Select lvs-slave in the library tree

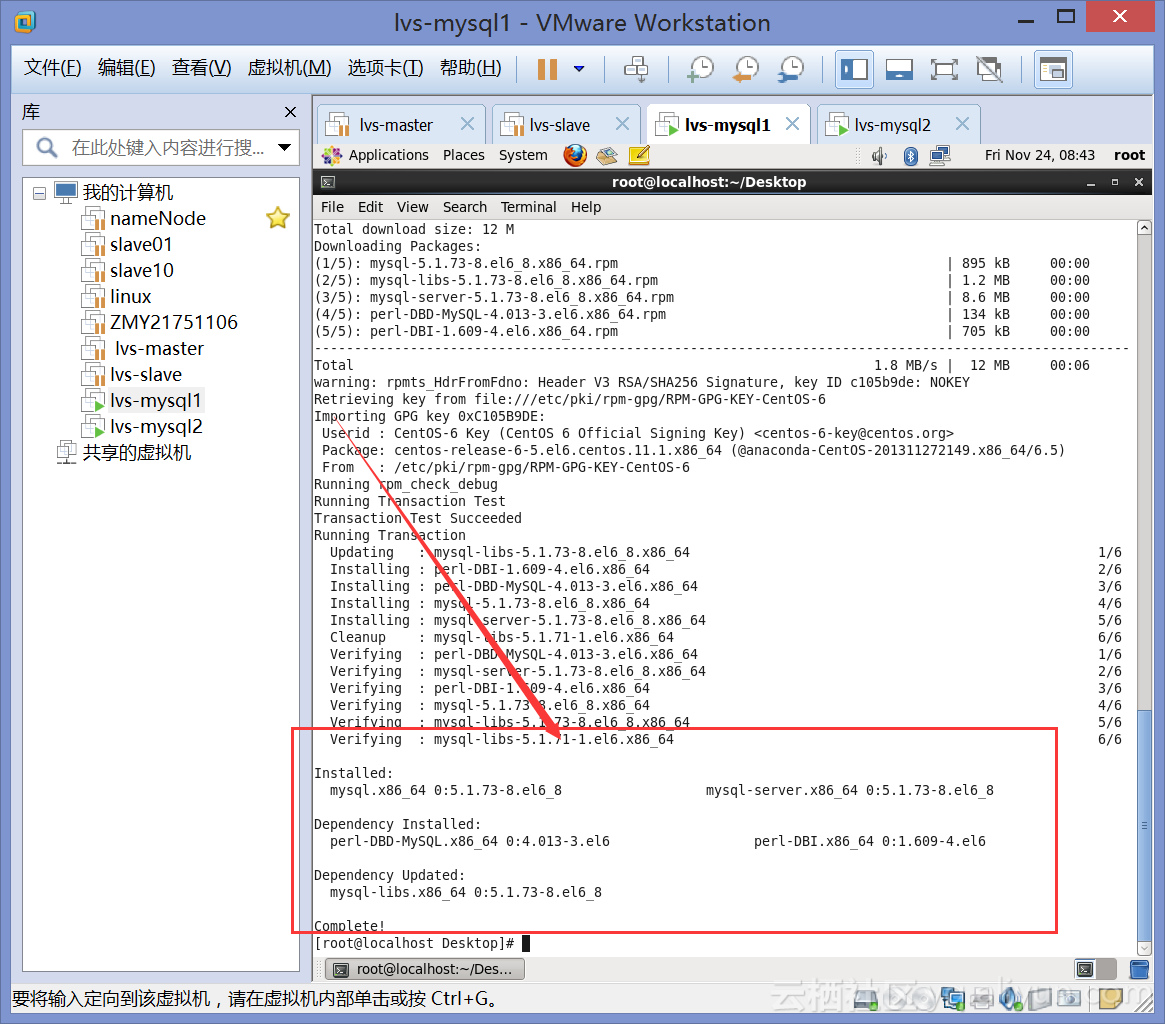point(146,375)
